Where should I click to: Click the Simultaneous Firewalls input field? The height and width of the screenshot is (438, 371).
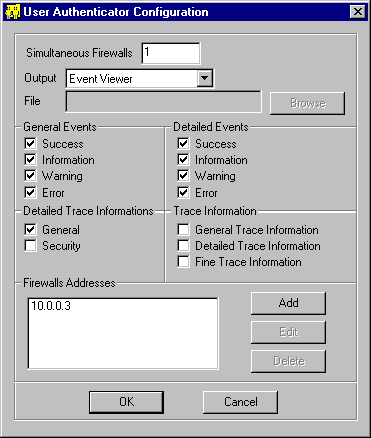point(171,53)
